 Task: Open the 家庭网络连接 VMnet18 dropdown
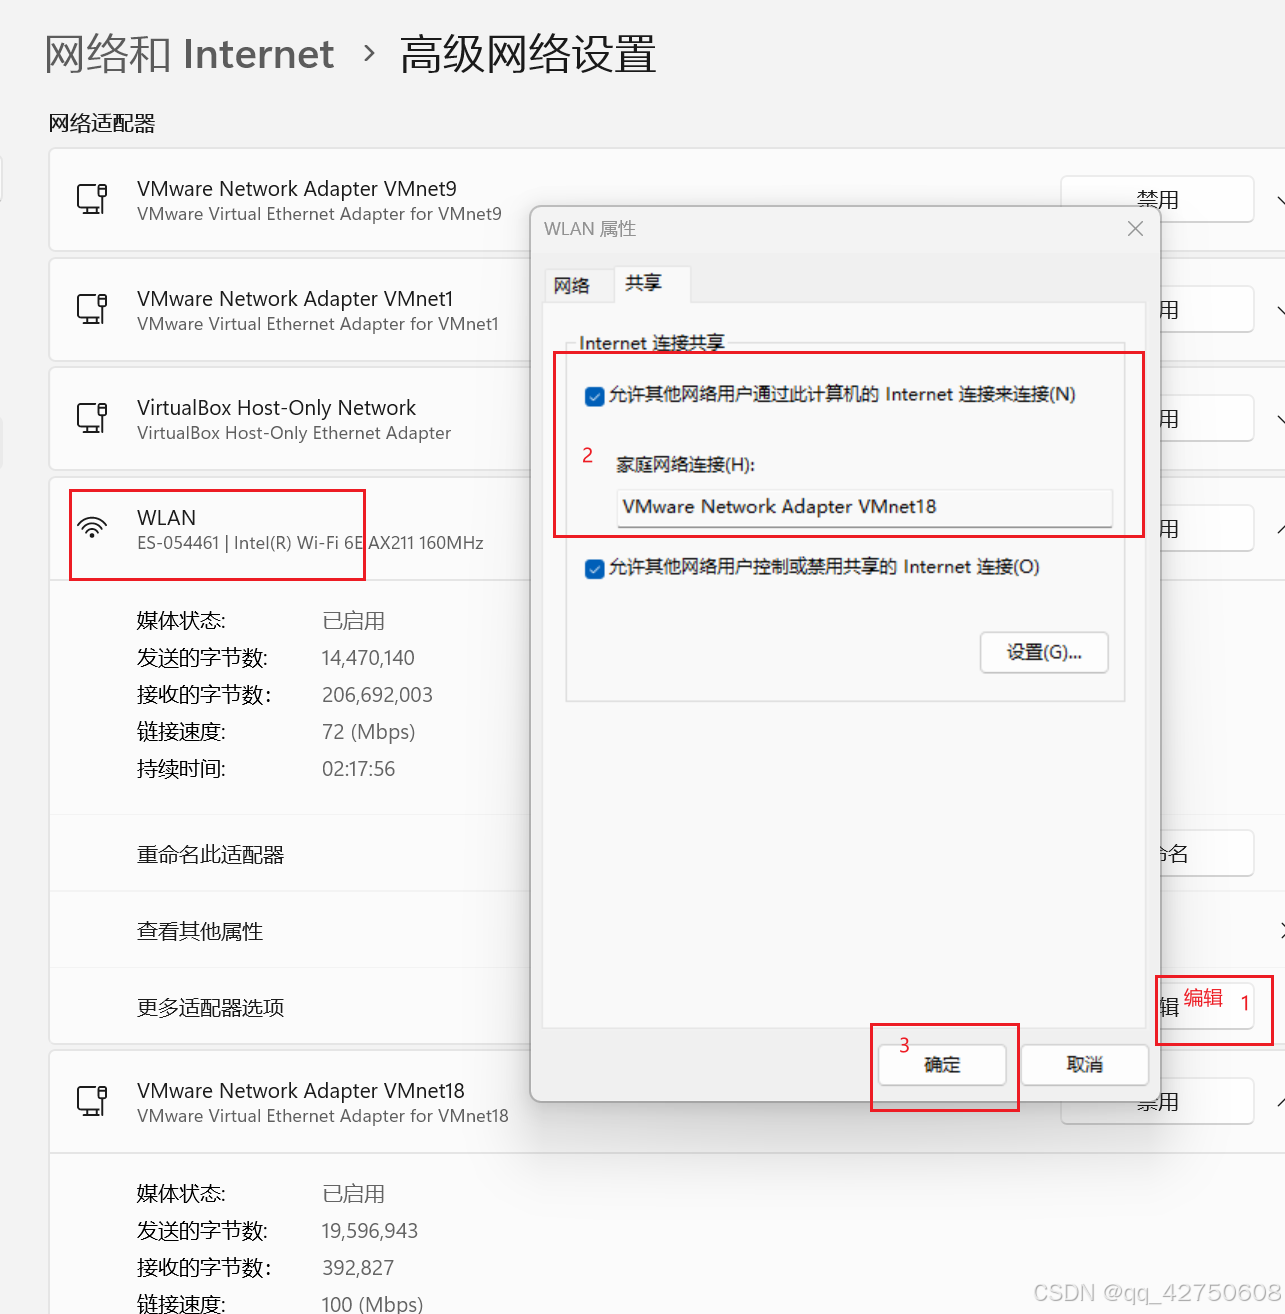click(864, 507)
